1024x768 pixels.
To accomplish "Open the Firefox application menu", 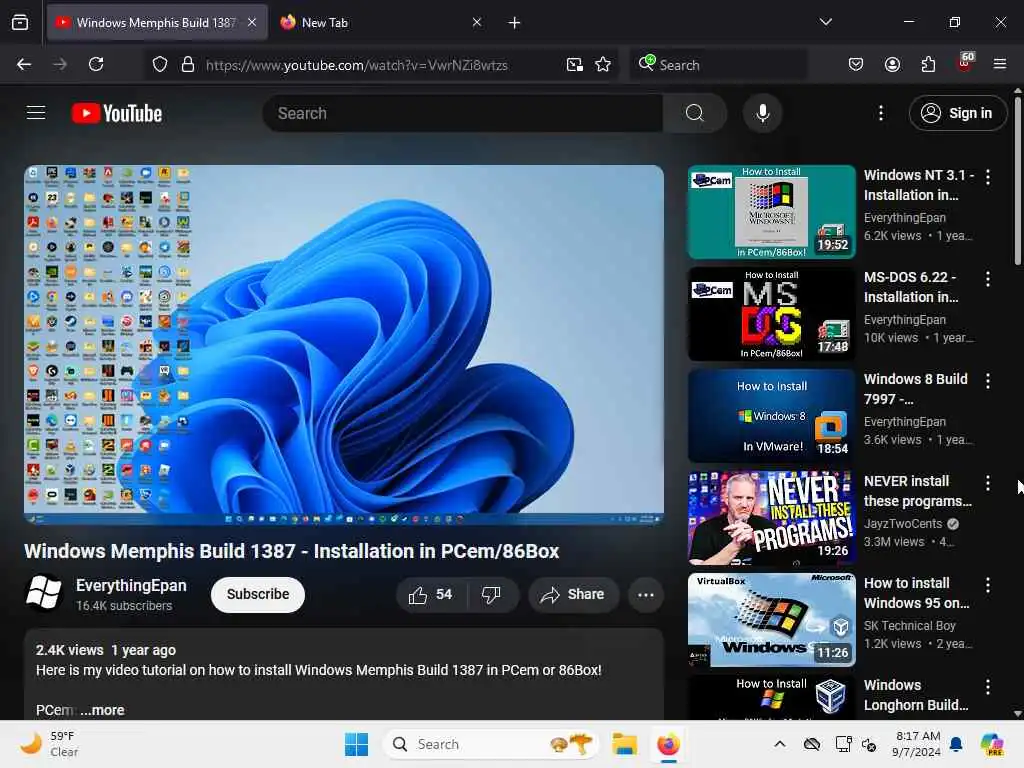I will coord(1000,64).
